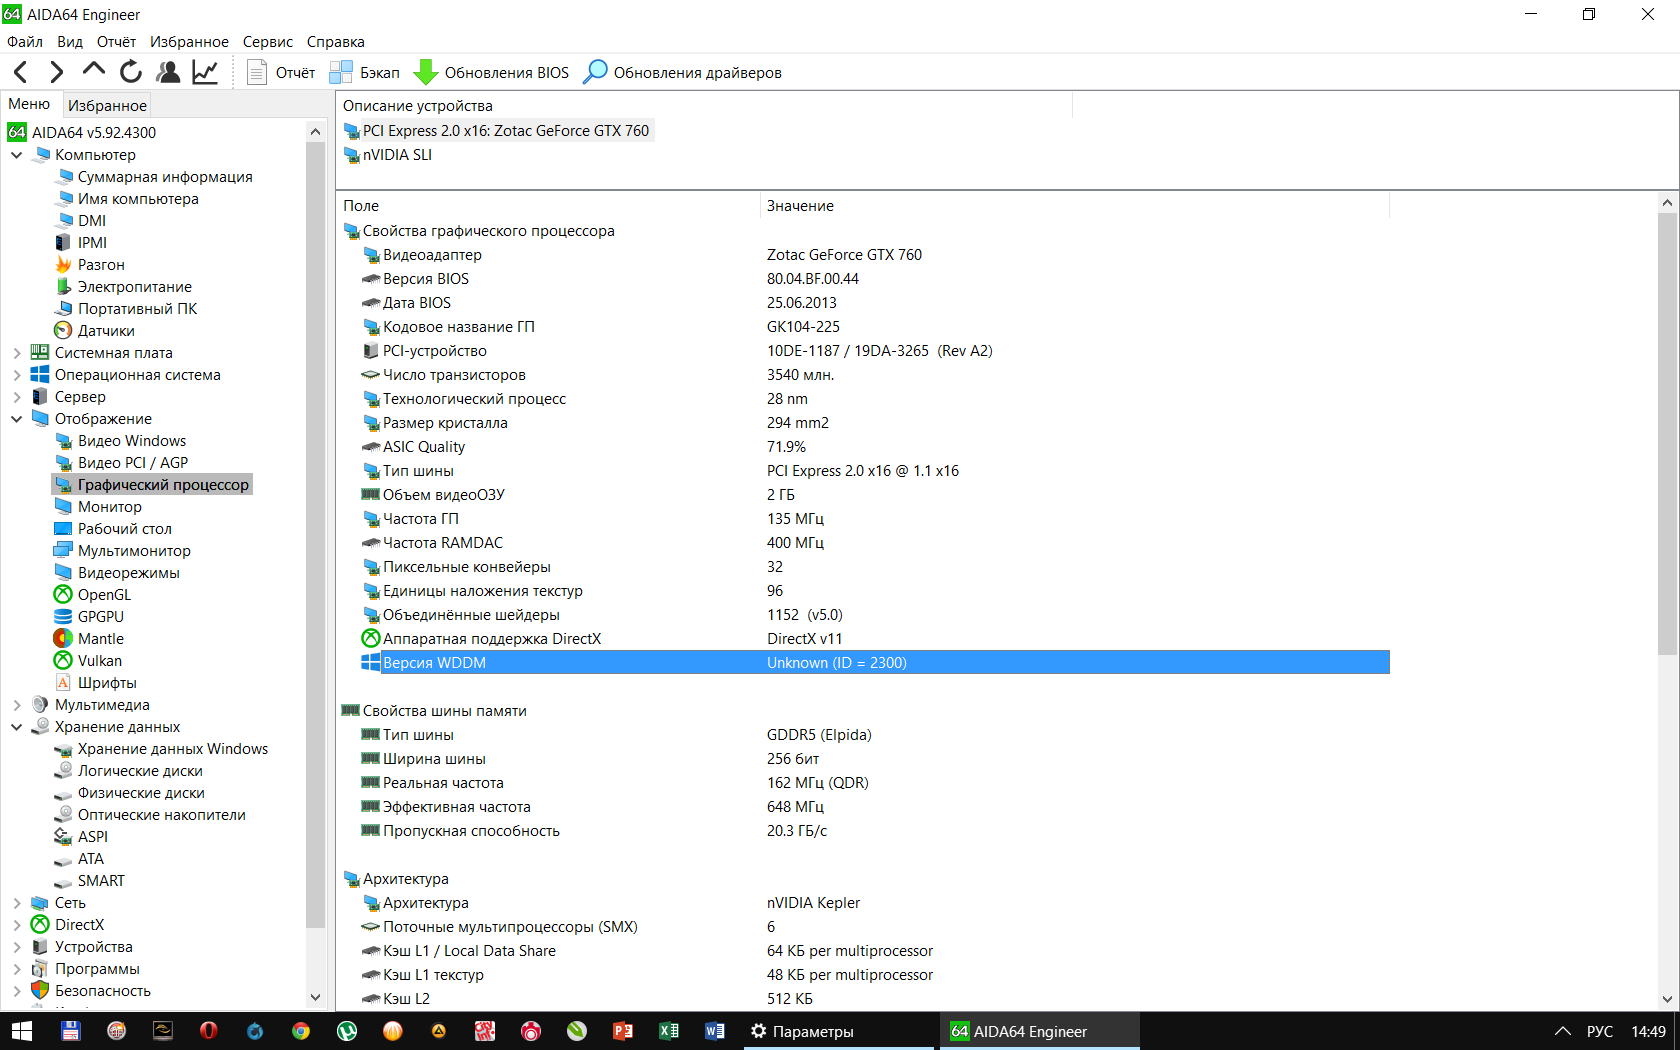Click Обновления драйверов toolbar button

pos(683,72)
